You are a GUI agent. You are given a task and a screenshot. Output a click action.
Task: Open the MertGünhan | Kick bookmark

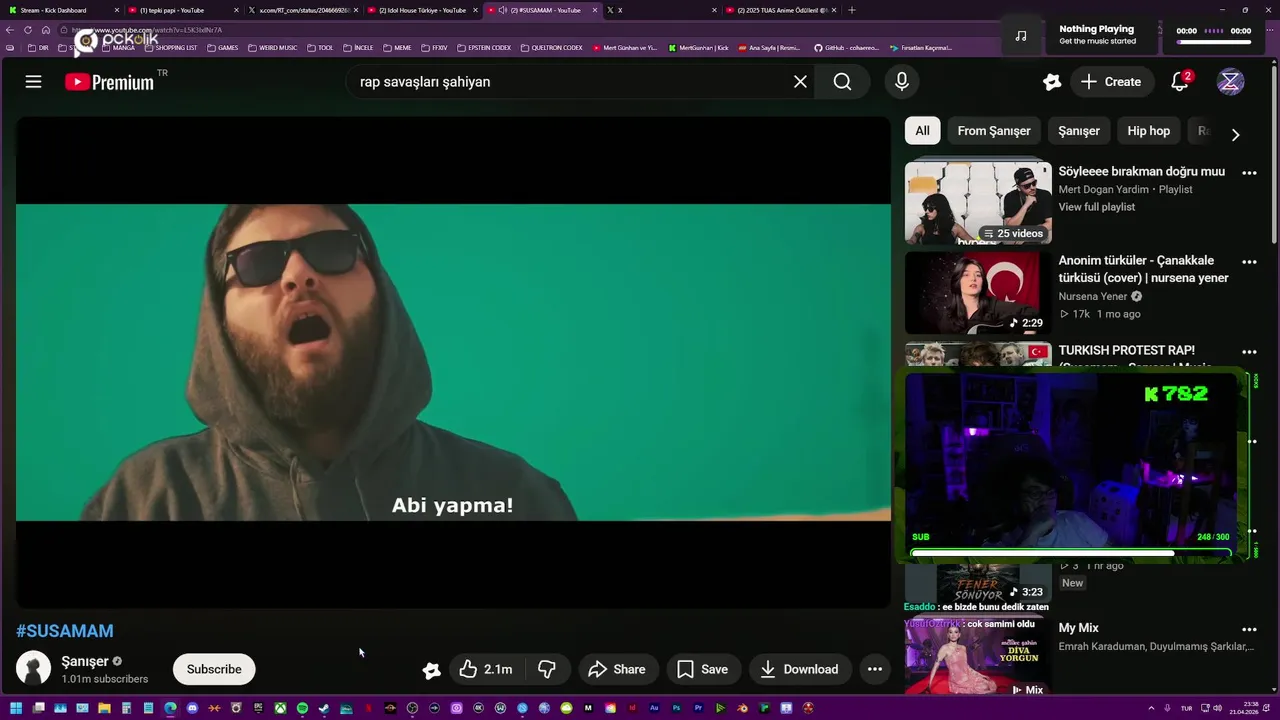tap(699, 48)
